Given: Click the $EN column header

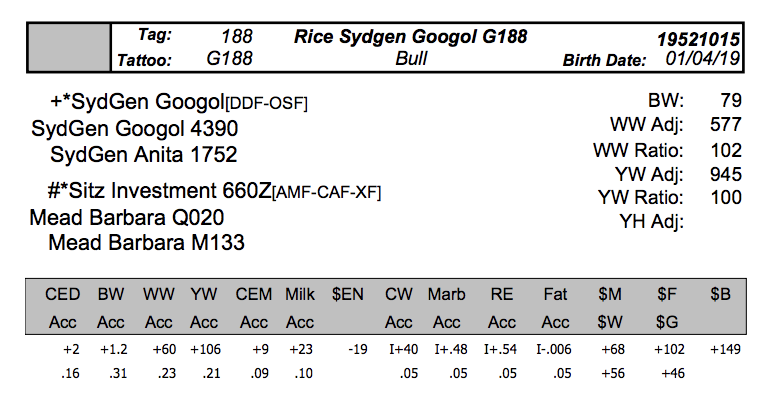Looking at the screenshot, I should 349,295.
